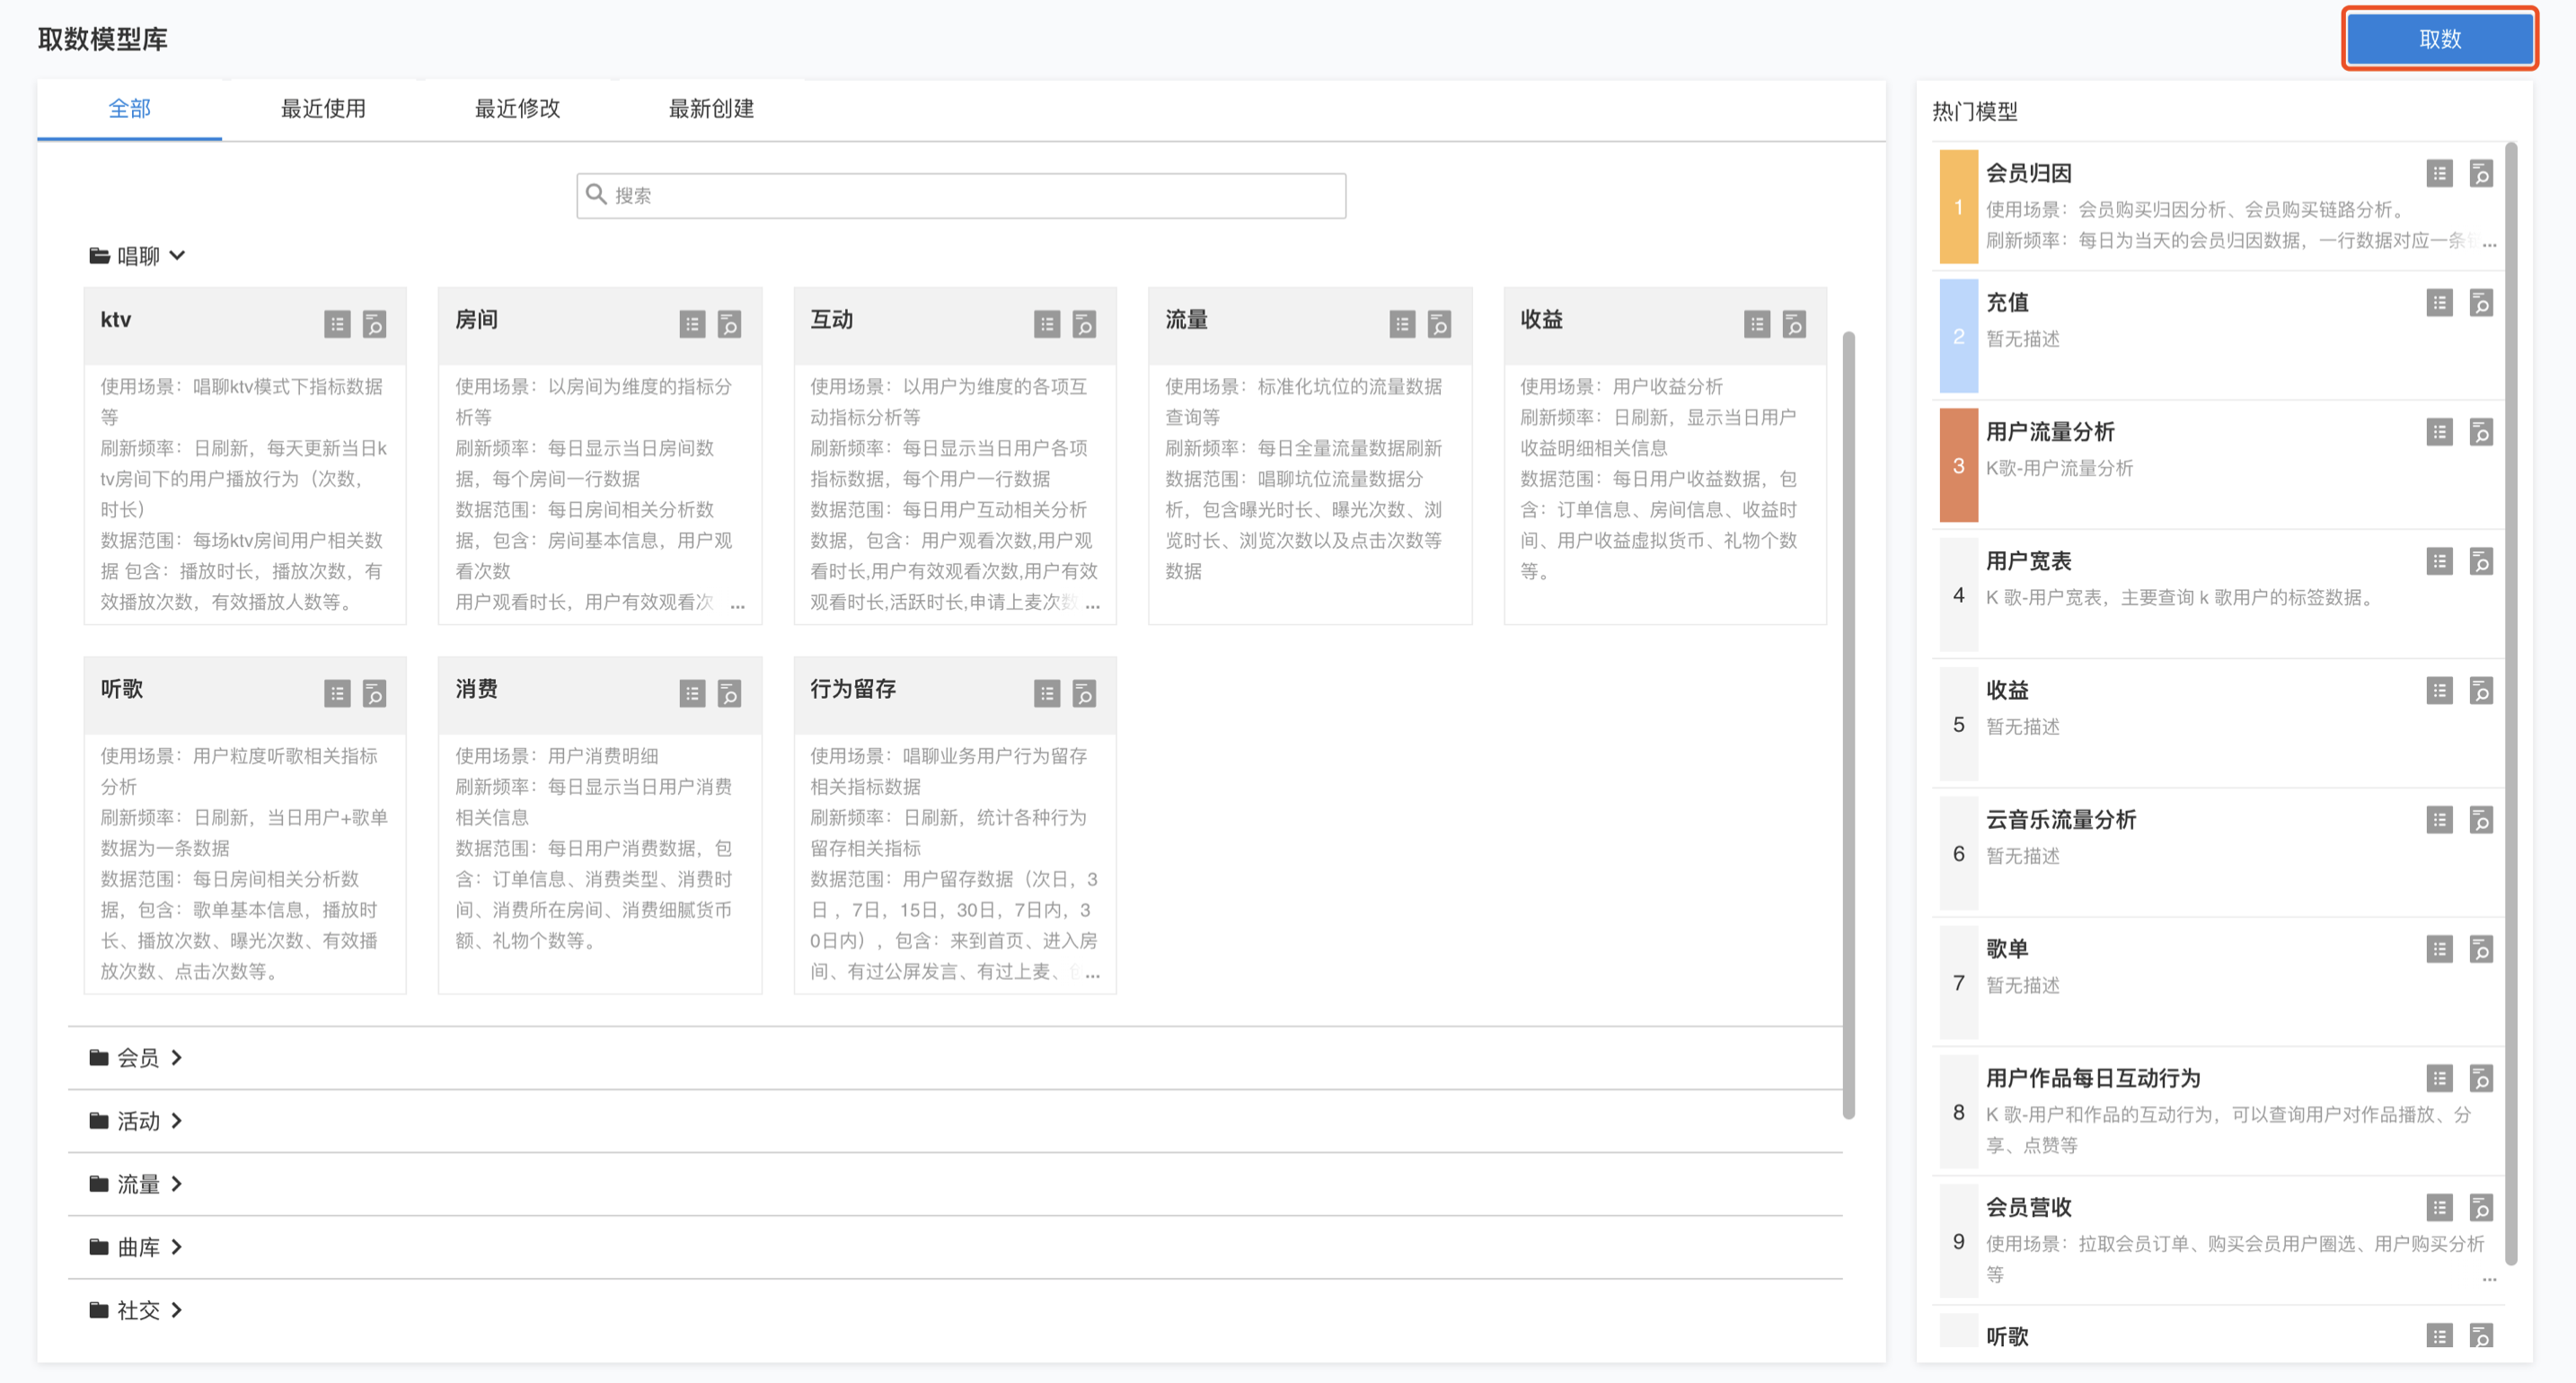Viewport: 2576px width, 1383px height.
Task: Open preview icon for 会员营收 hot model
Action: (x=2481, y=1208)
